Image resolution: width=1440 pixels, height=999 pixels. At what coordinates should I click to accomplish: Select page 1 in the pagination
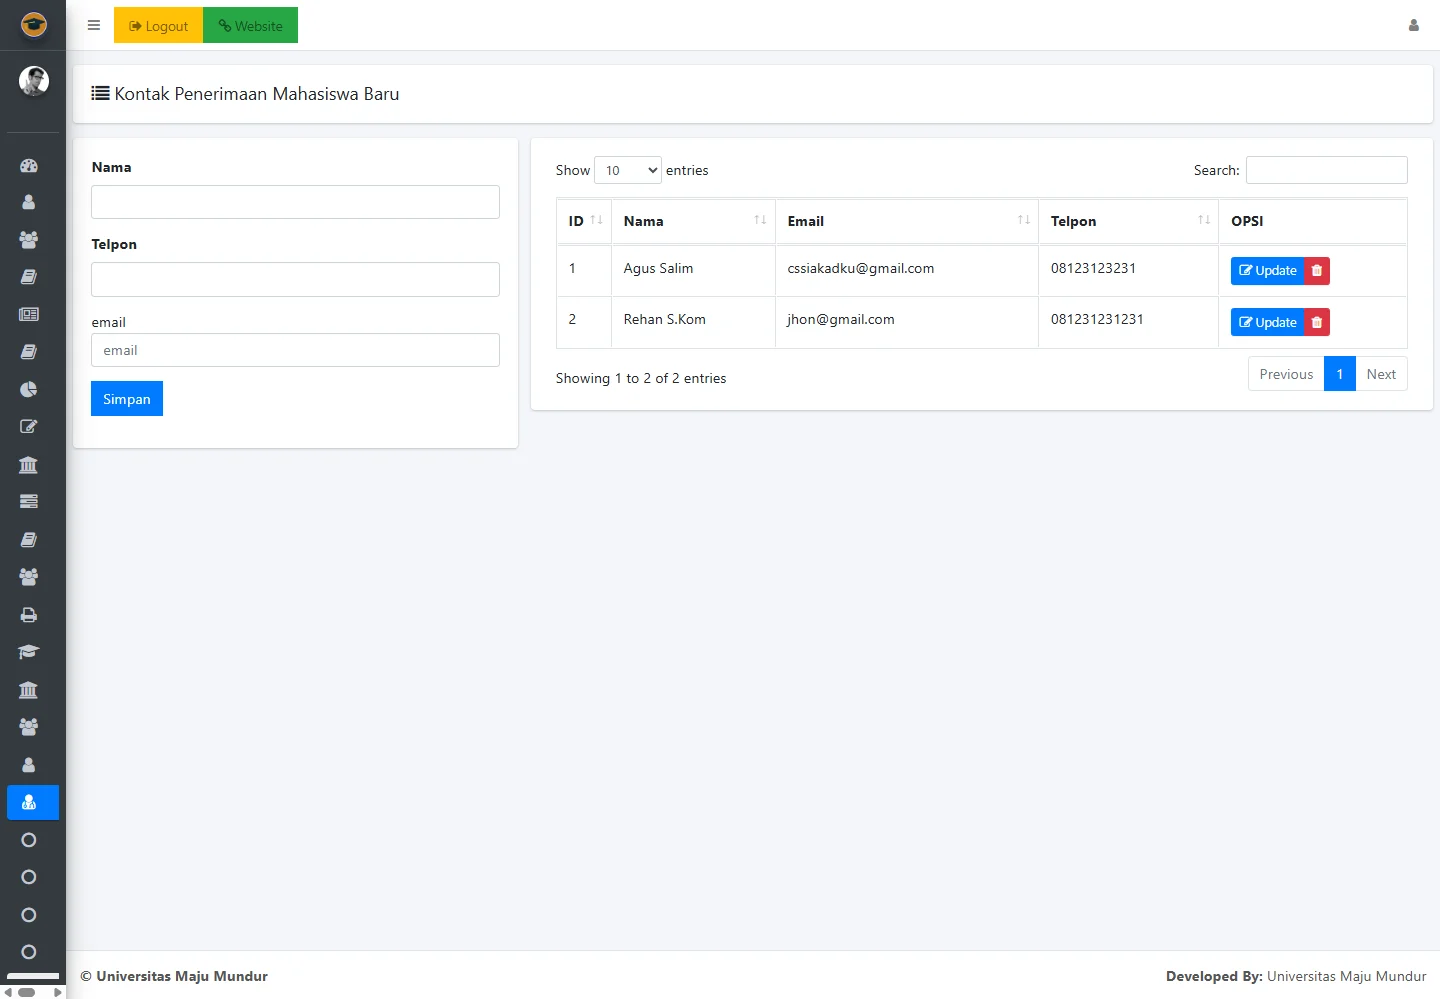tap(1339, 374)
